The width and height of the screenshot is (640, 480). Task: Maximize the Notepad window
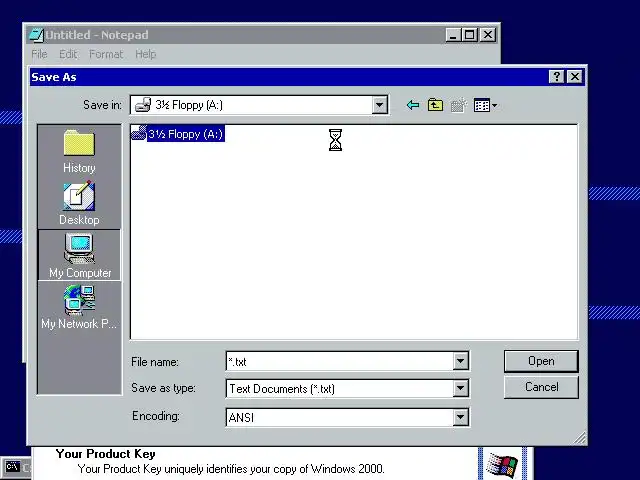[469, 35]
